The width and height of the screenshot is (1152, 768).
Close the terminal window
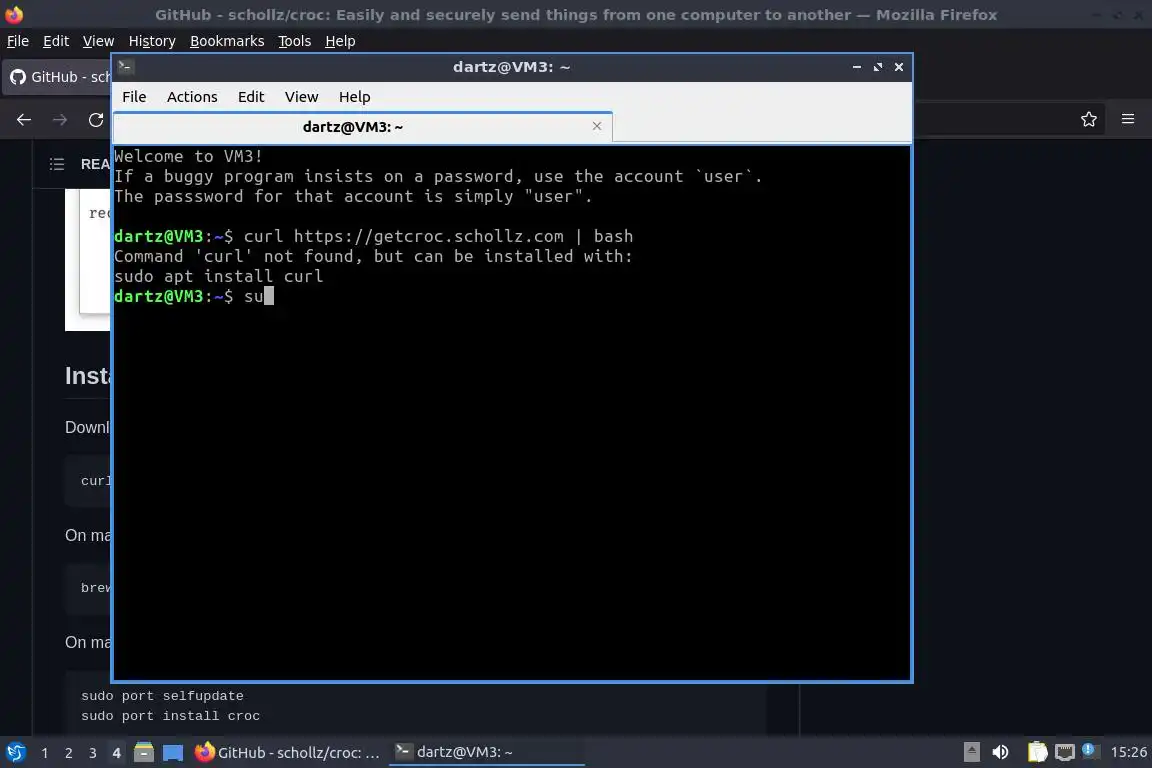(x=899, y=67)
